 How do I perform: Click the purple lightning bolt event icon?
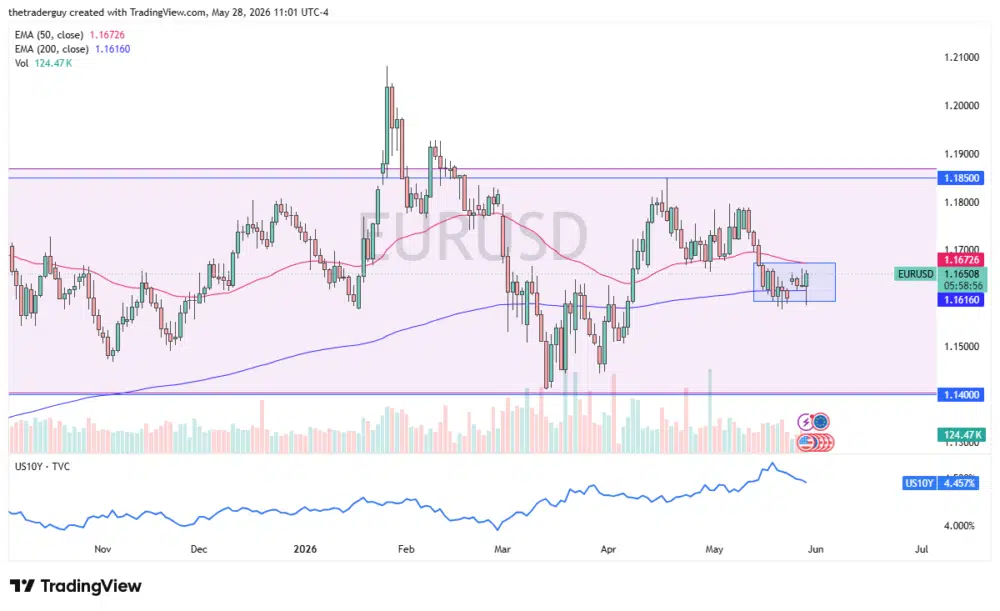(805, 422)
